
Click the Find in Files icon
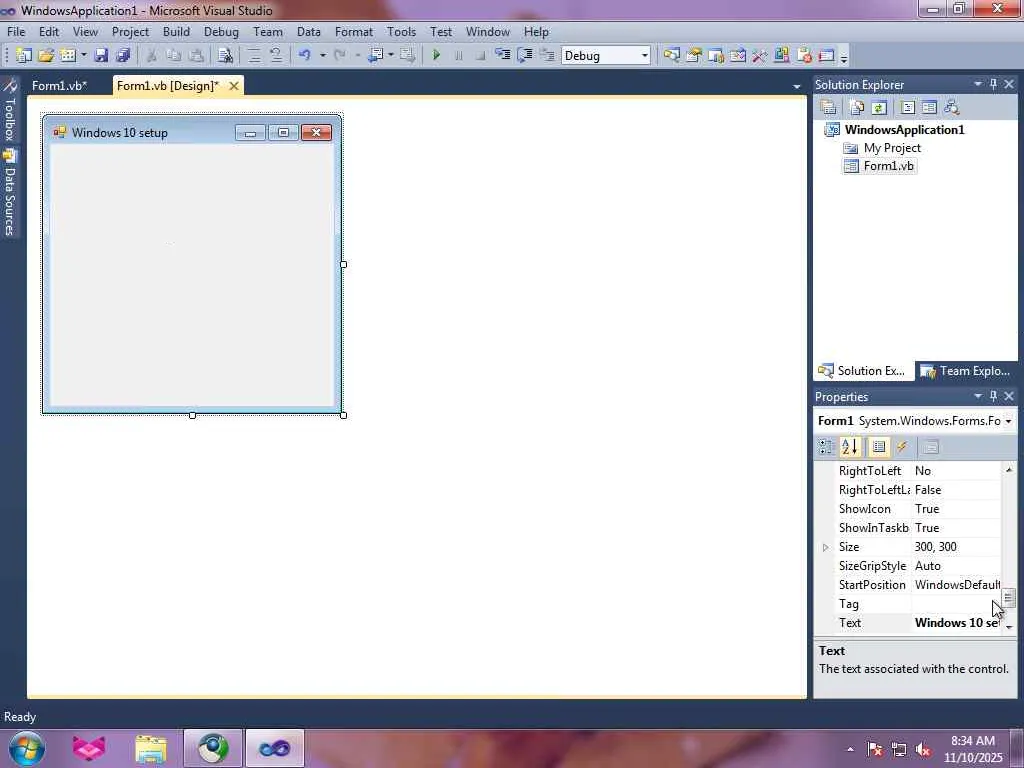pyautogui.click(x=225, y=56)
